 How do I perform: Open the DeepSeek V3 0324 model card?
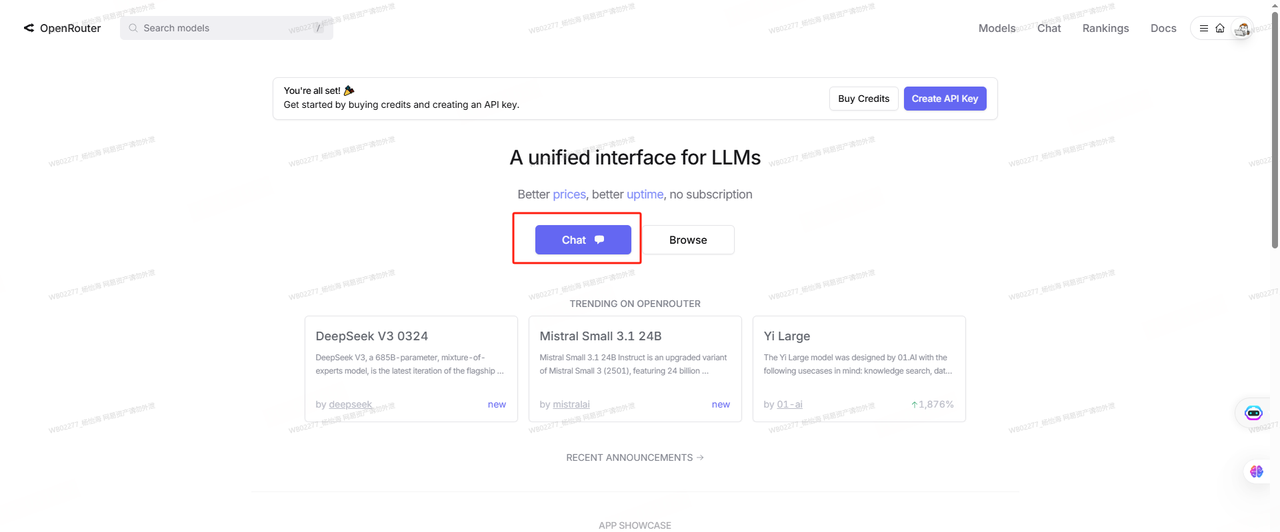click(x=411, y=368)
